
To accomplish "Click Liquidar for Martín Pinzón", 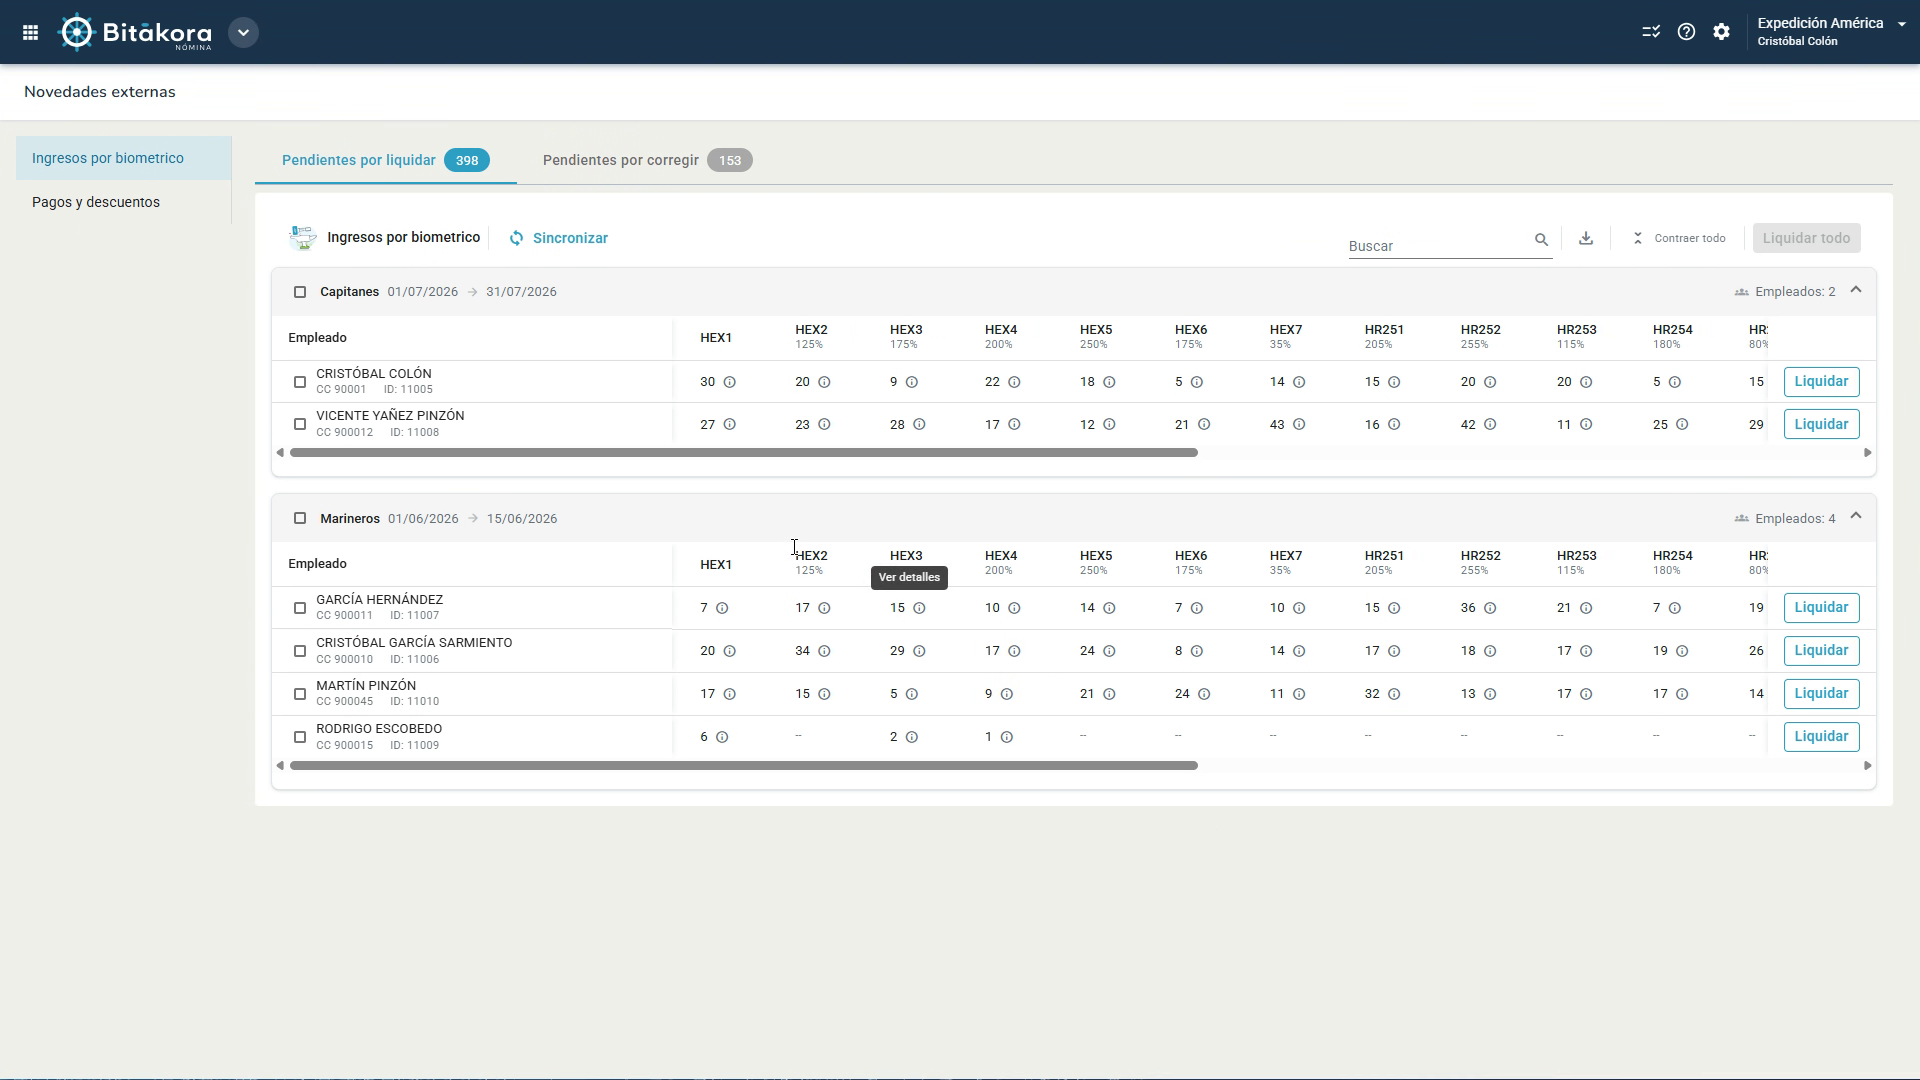I will [1821, 693].
